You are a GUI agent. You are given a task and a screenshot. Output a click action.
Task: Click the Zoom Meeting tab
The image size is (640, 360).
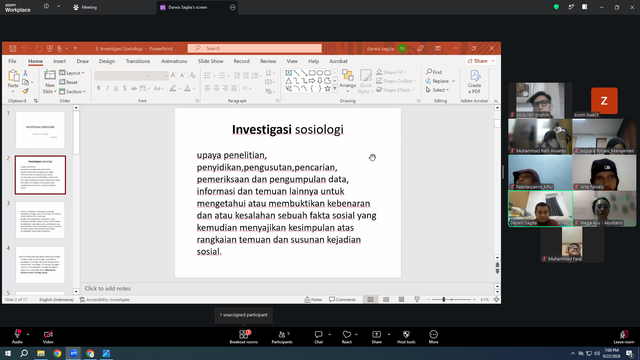point(85,7)
